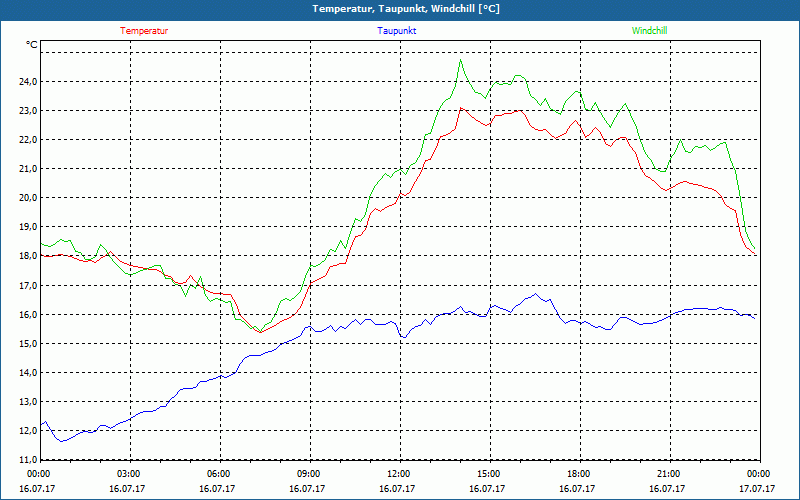Click the 19,0 y-axis value
The image size is (800, 500).
[x=28, y=227]
